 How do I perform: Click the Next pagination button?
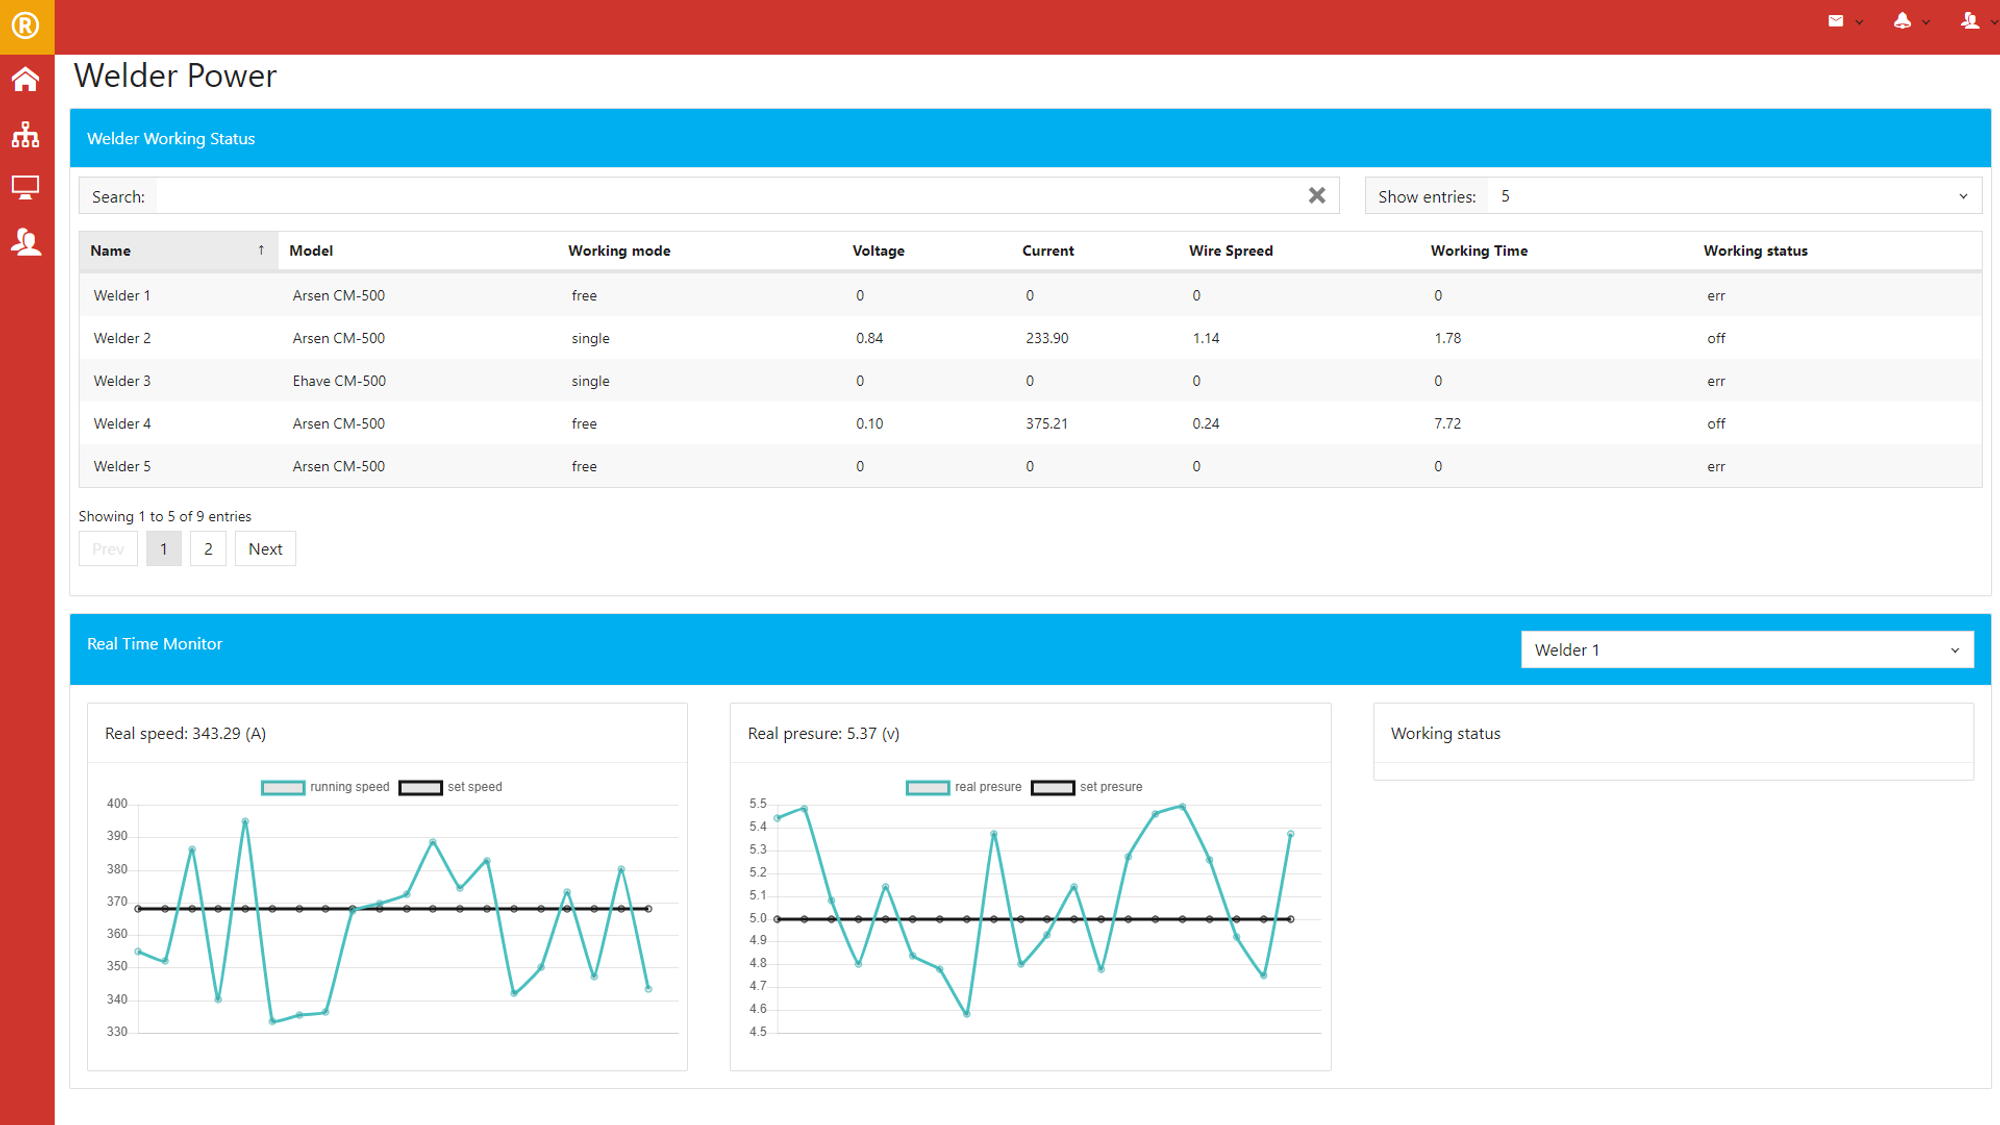point(265,549)
